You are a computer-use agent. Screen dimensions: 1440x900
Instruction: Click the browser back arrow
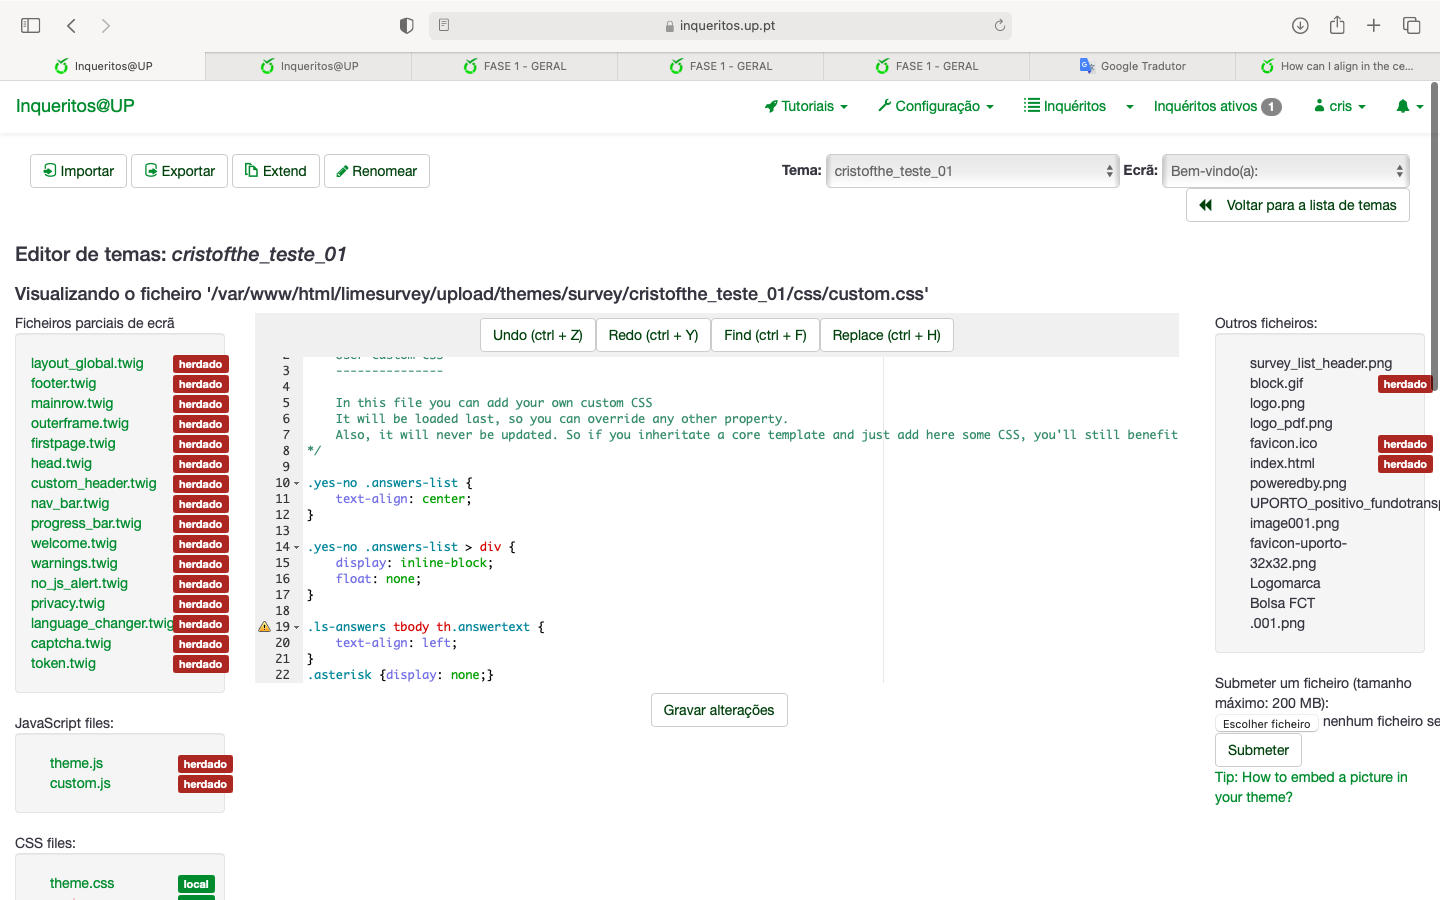[71, 26]
